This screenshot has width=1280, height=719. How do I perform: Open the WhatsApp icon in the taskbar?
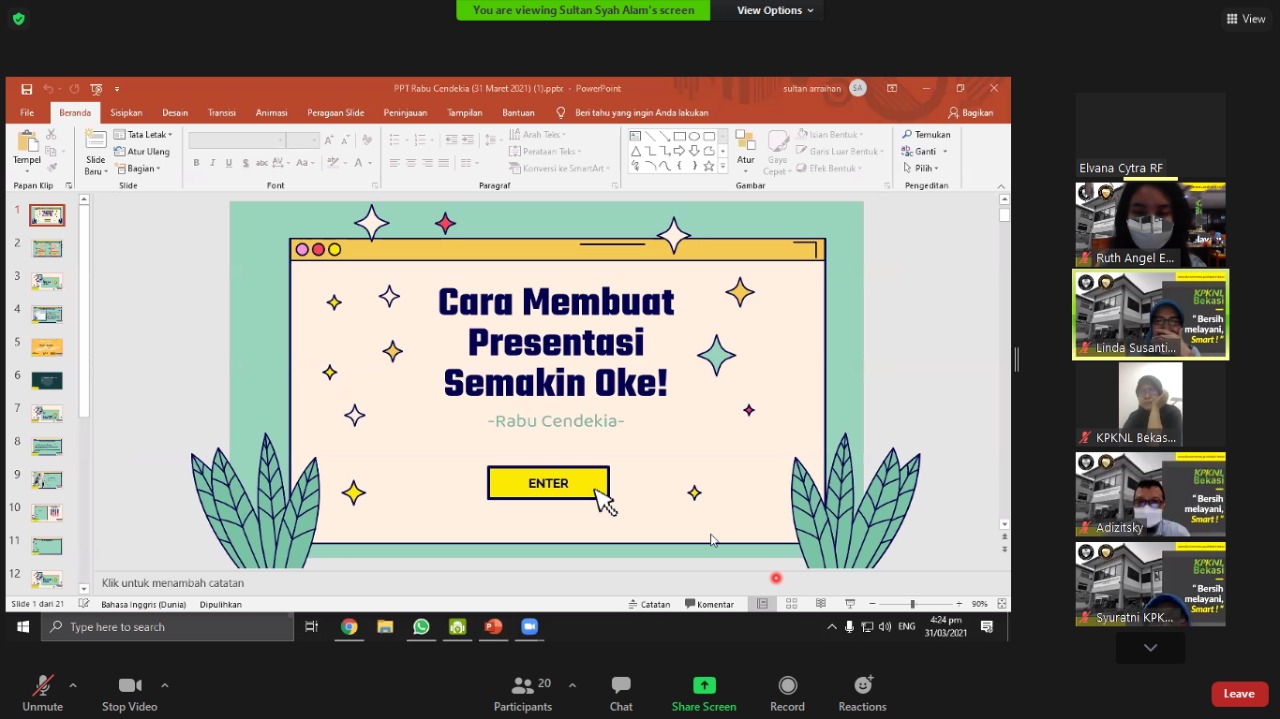(421, 627)
